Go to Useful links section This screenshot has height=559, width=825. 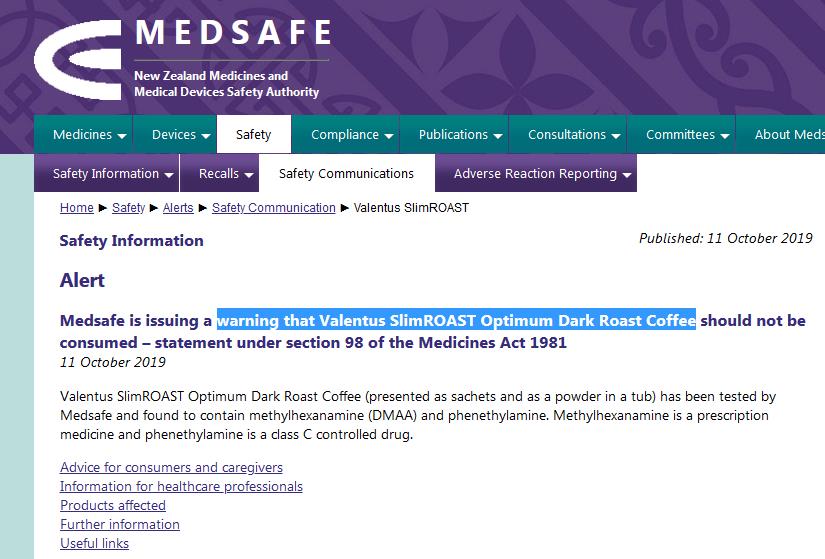tap(95, 543)
